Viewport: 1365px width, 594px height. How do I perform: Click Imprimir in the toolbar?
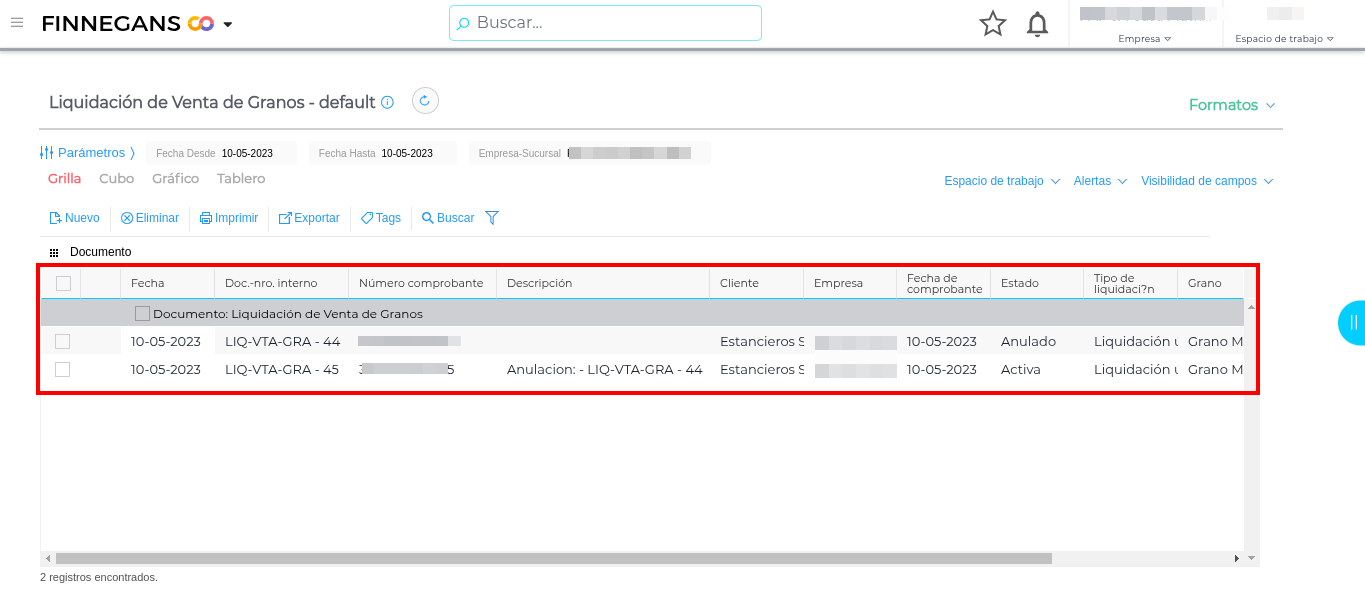tap(229, 218)
